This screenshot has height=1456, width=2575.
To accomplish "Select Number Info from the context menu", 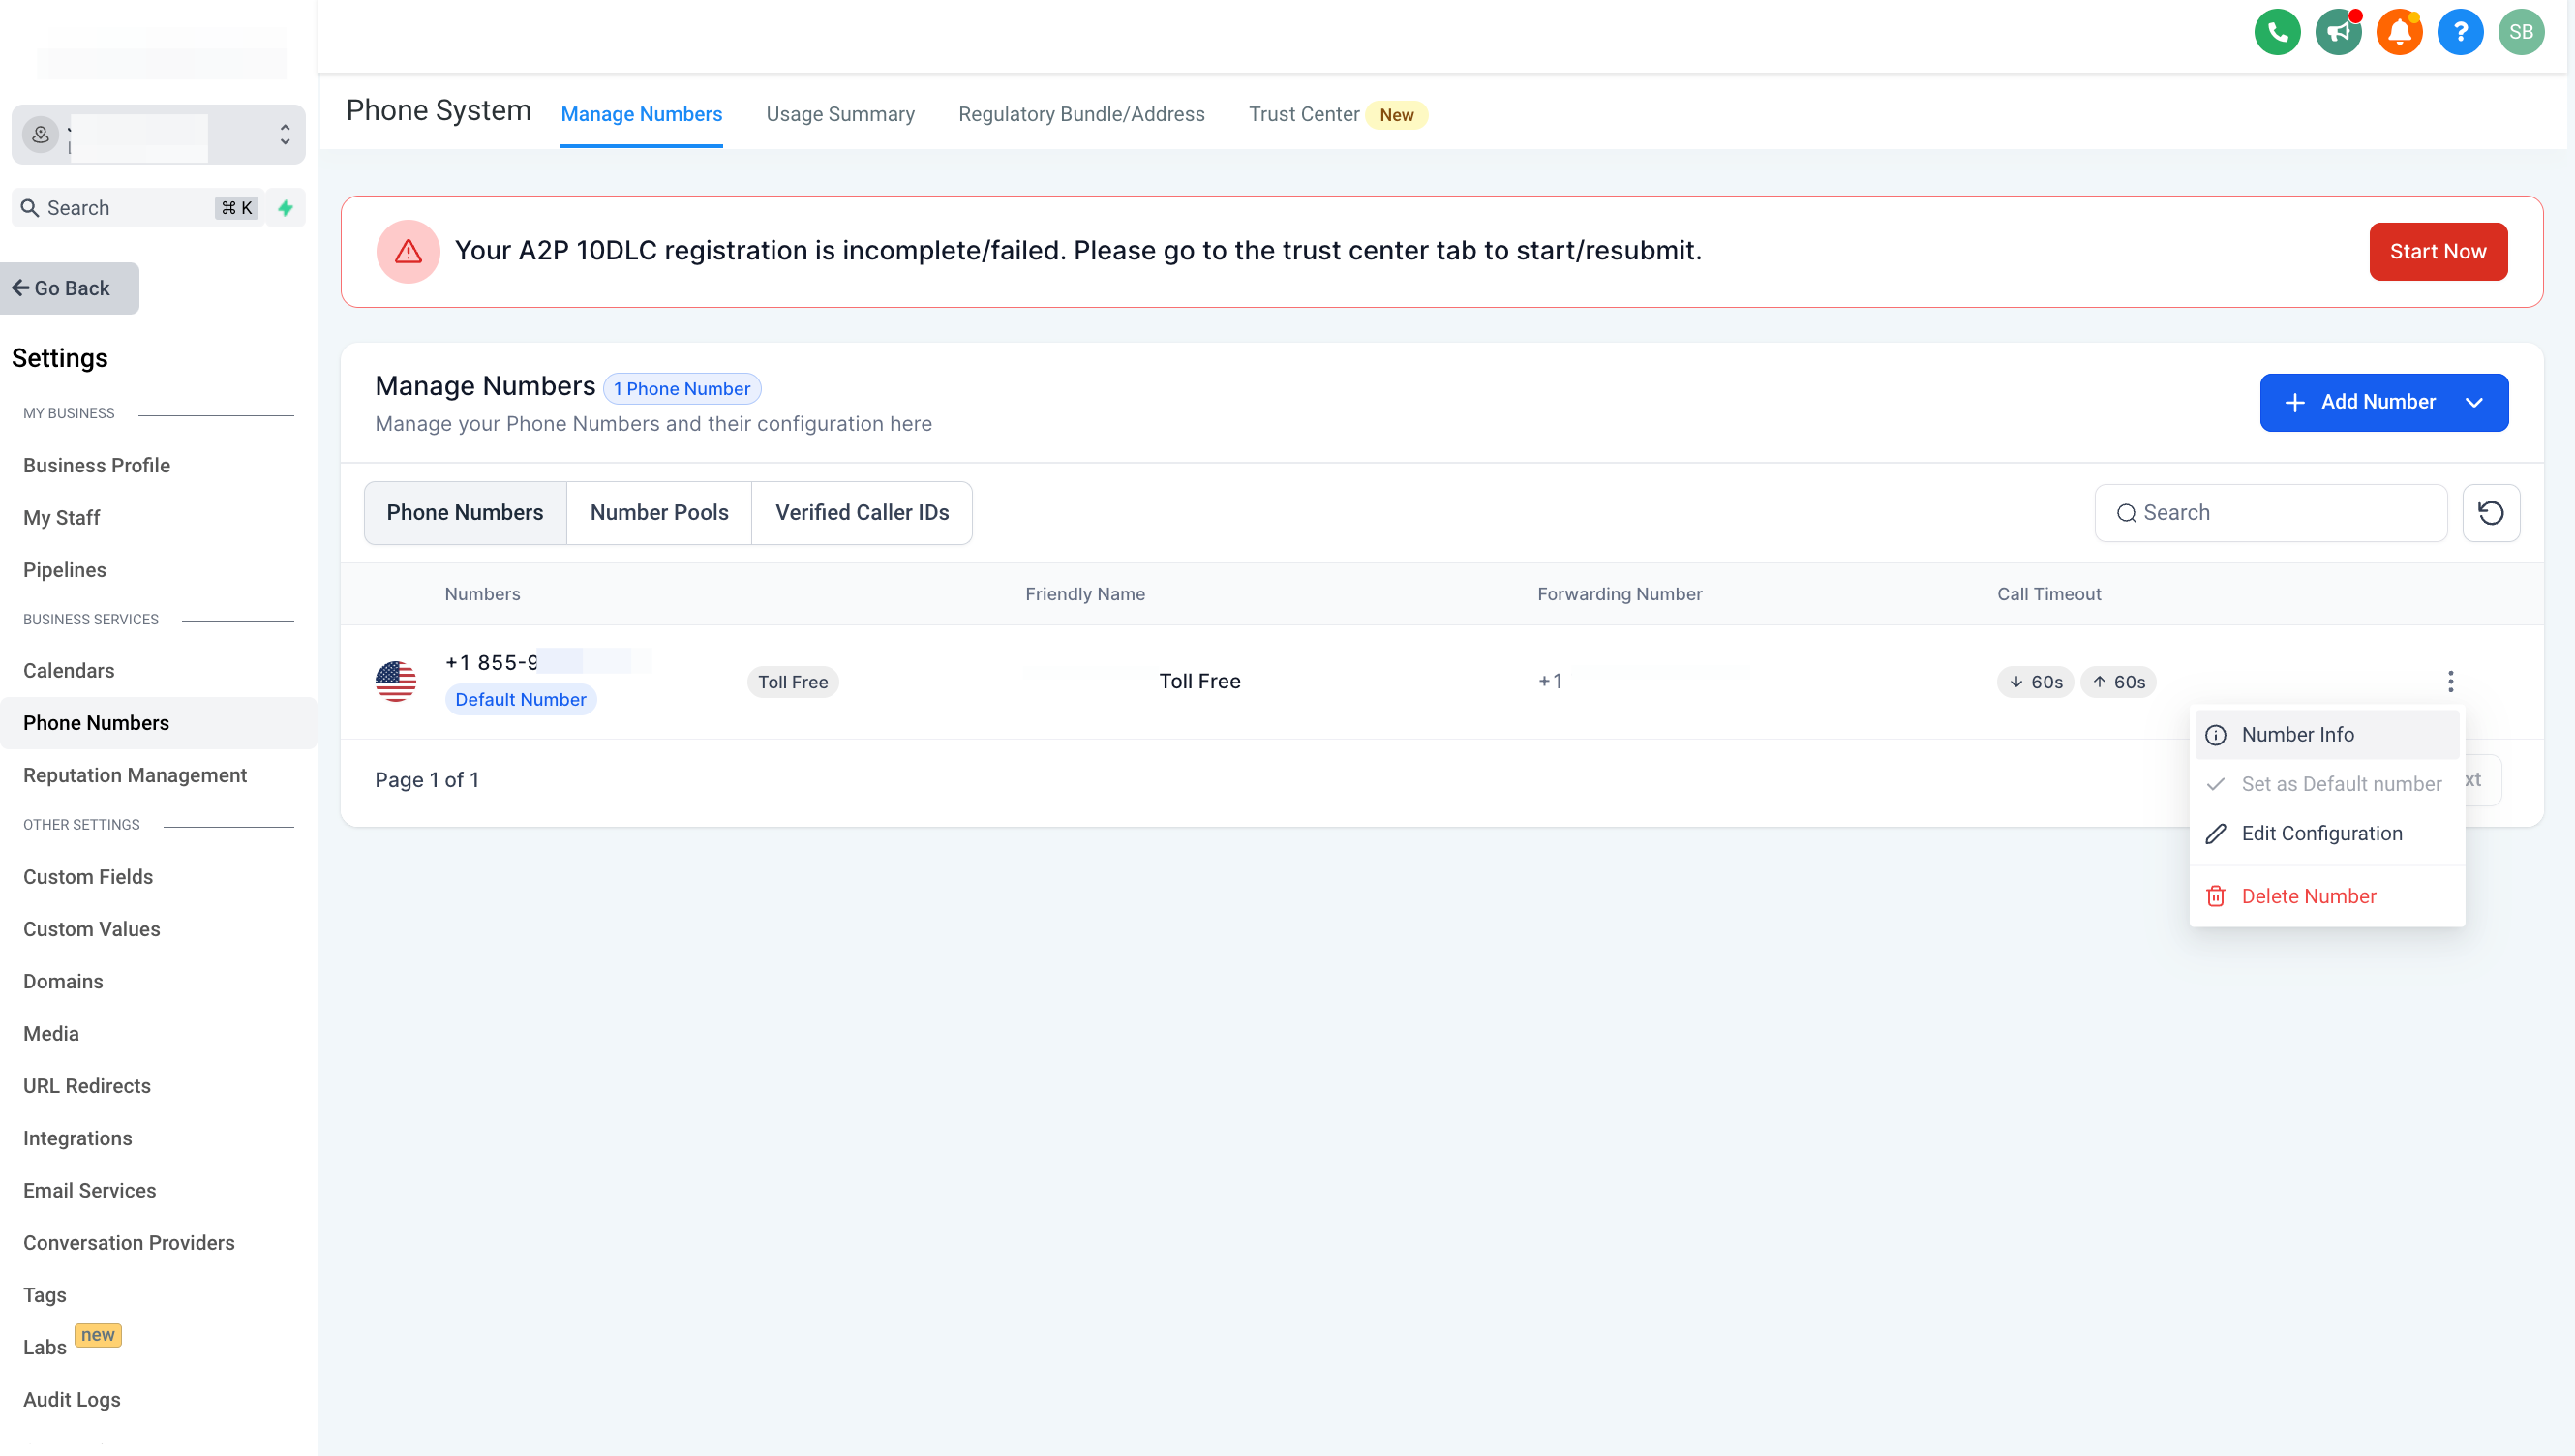I will [2297, 735].
